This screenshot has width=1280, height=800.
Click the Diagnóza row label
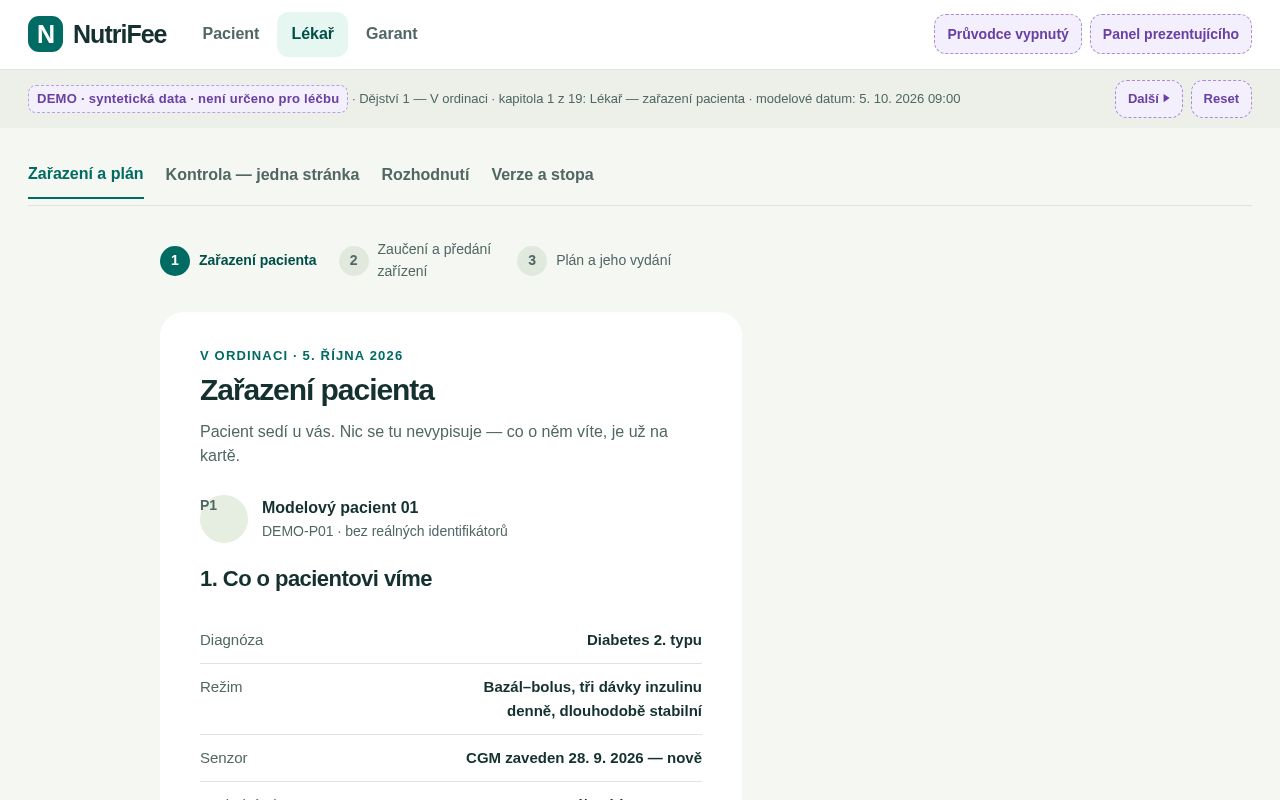click(232, 640)
